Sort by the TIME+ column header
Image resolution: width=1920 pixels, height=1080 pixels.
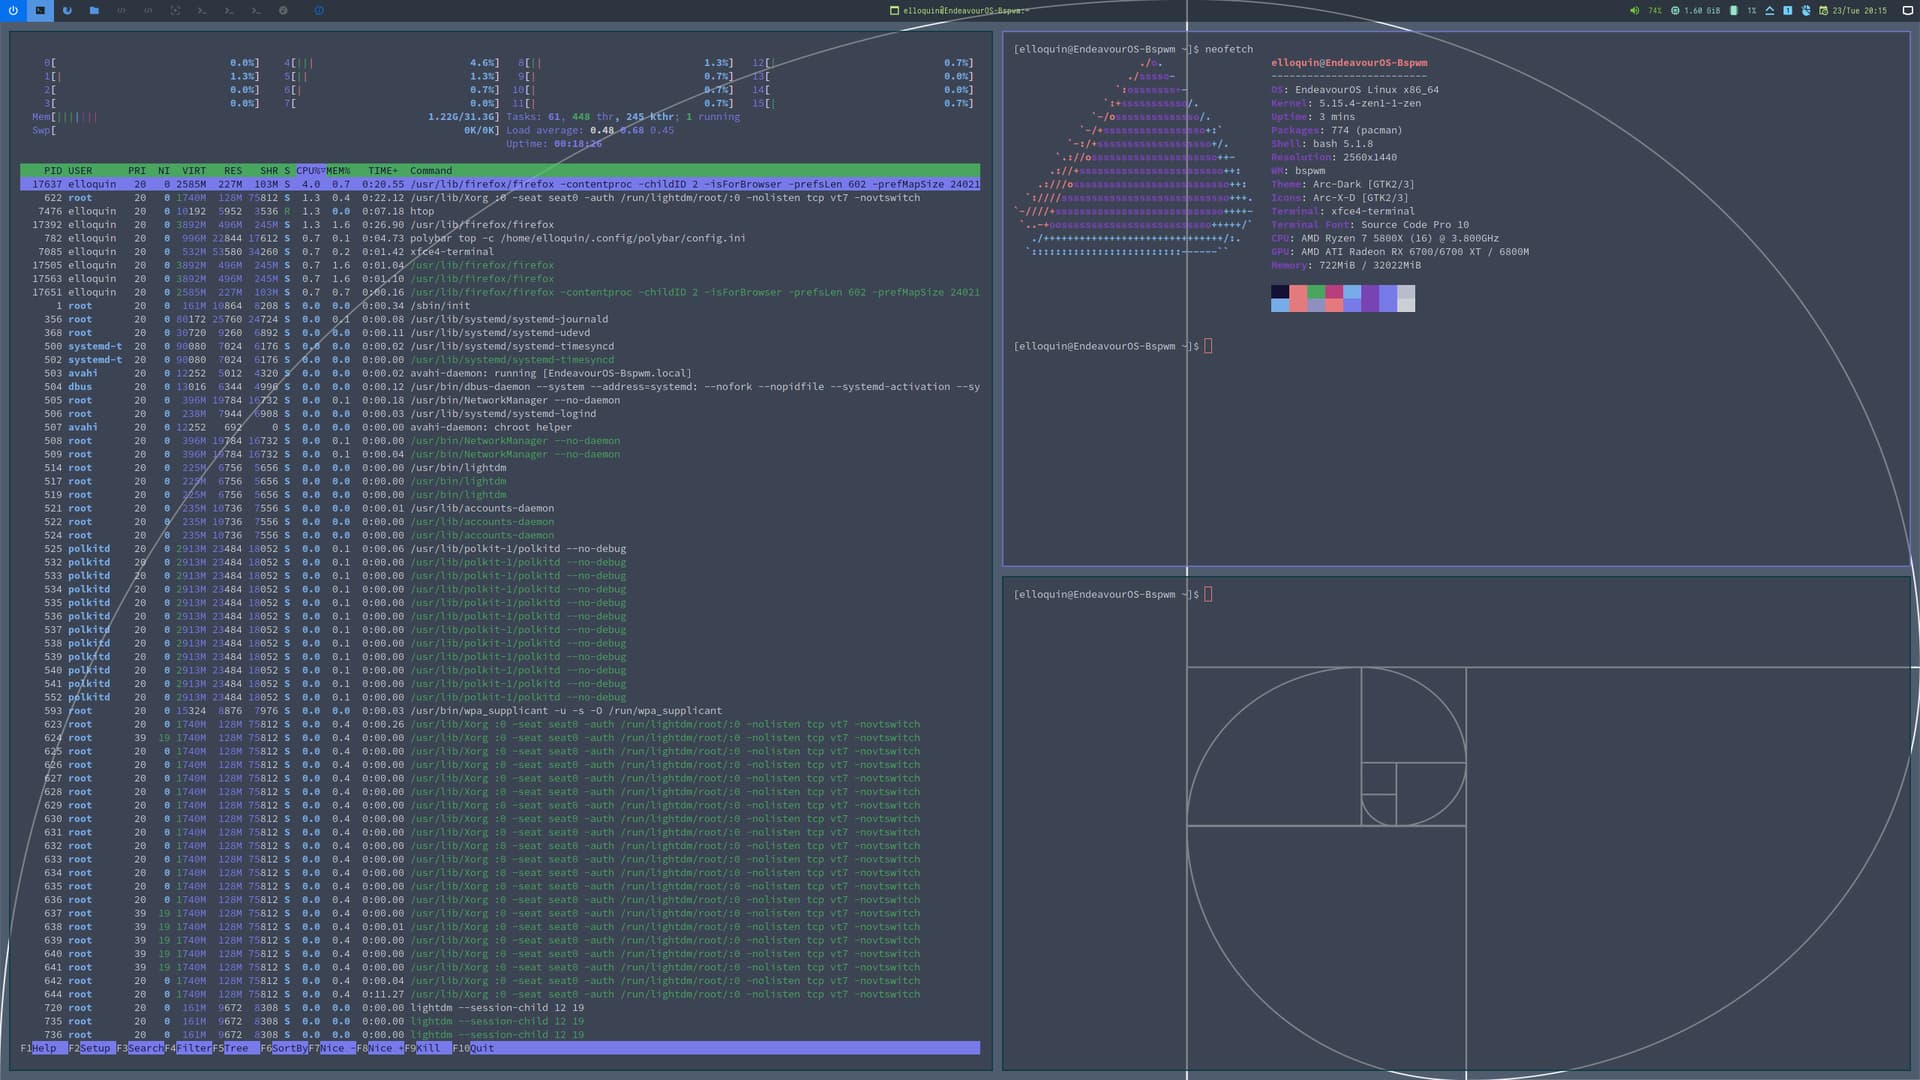pos(382,171)
